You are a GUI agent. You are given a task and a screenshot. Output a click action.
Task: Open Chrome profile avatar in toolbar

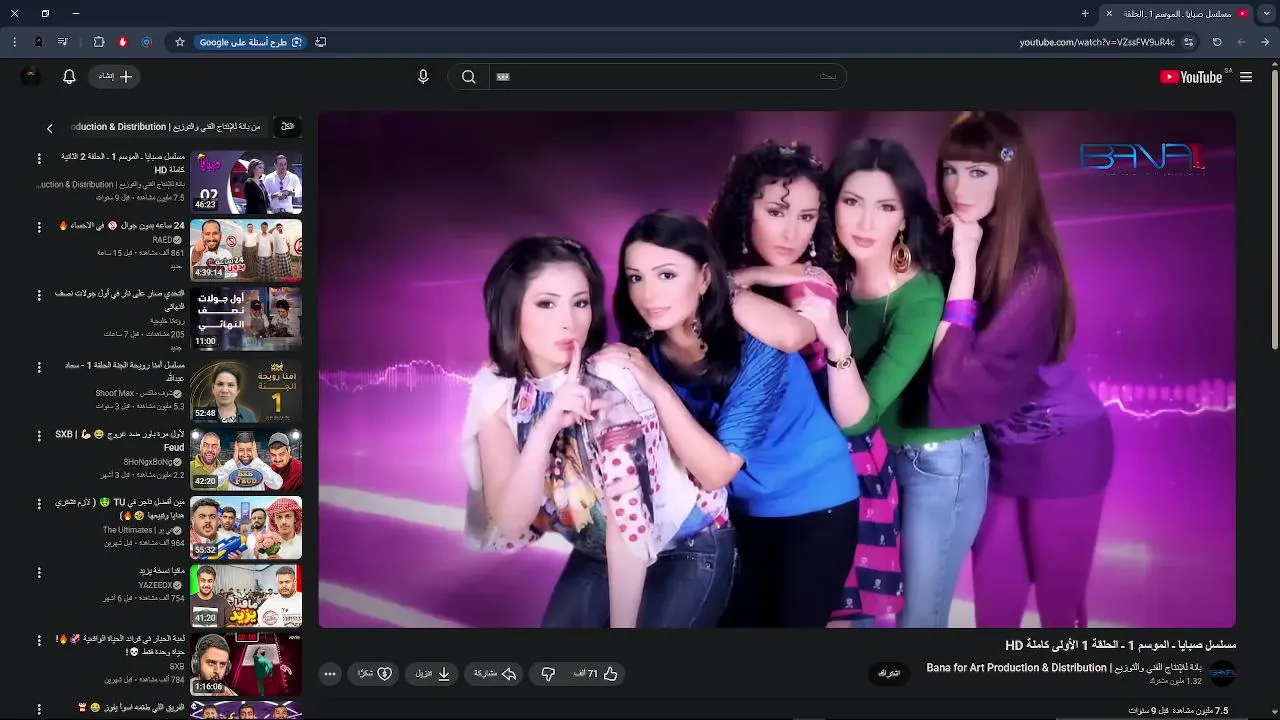point(39,42)
